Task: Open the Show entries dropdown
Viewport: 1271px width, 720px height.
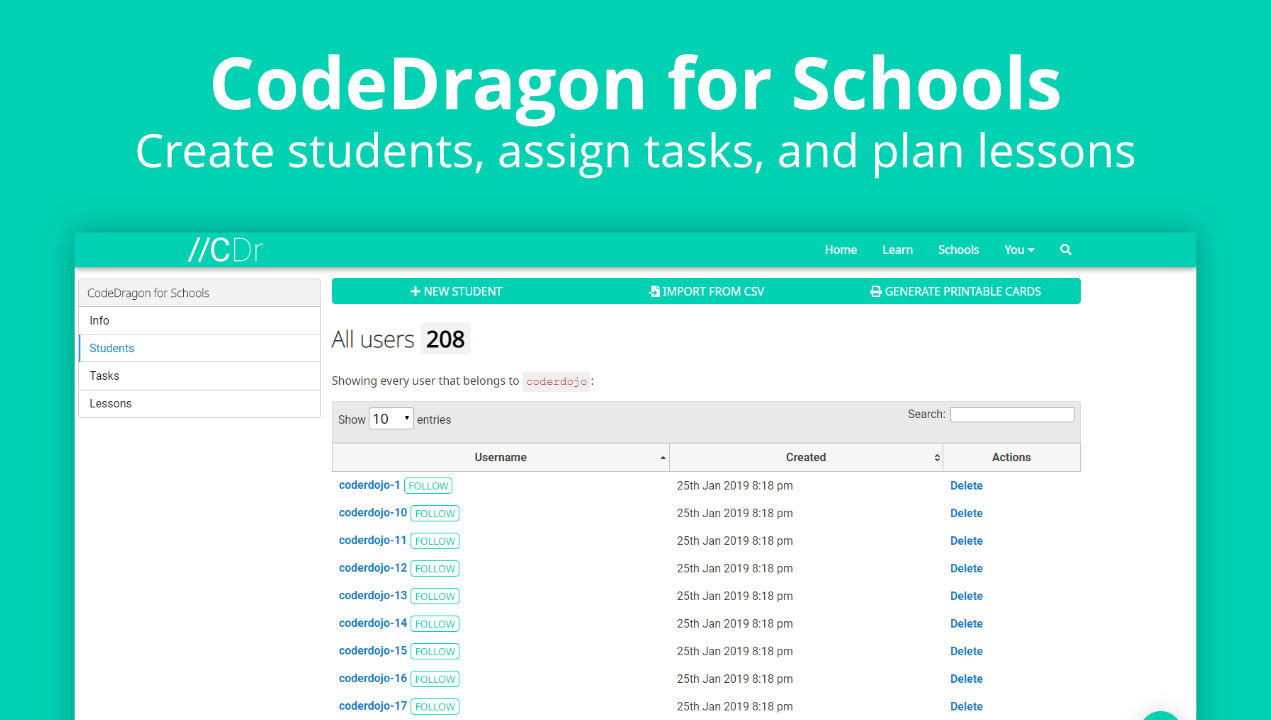Action: click(x=391, y=418)
